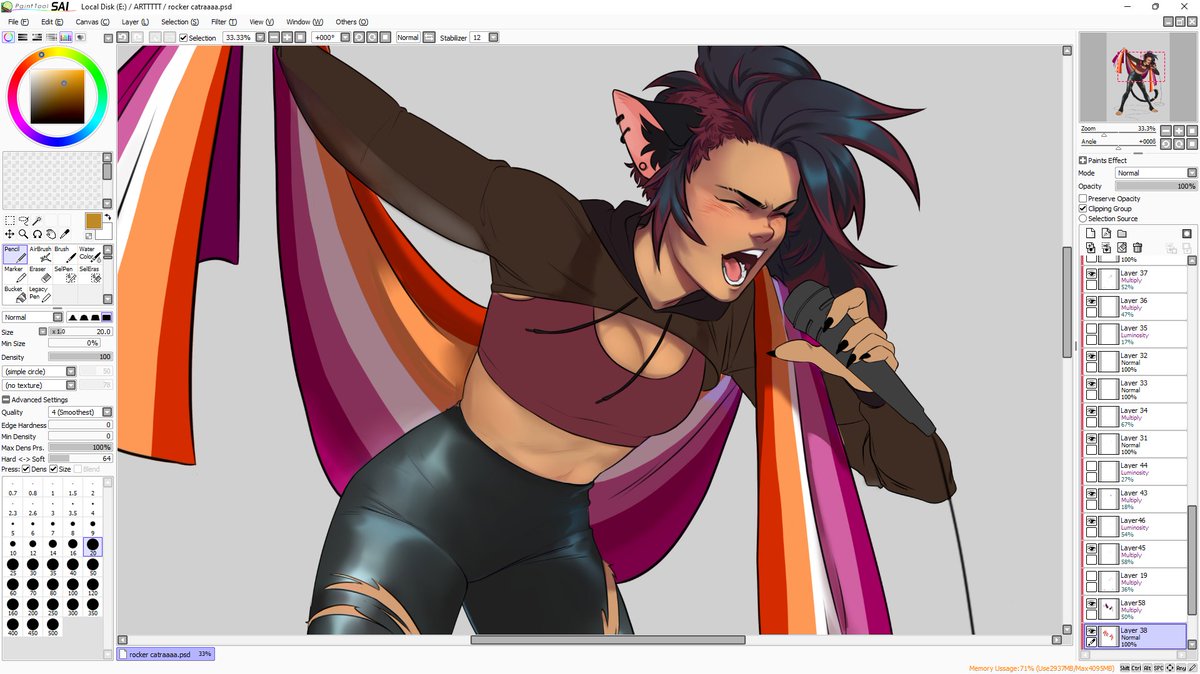Open the layer blending Mode dropdown
This screenshot has width=1200, height=674.
point(1191,173)
